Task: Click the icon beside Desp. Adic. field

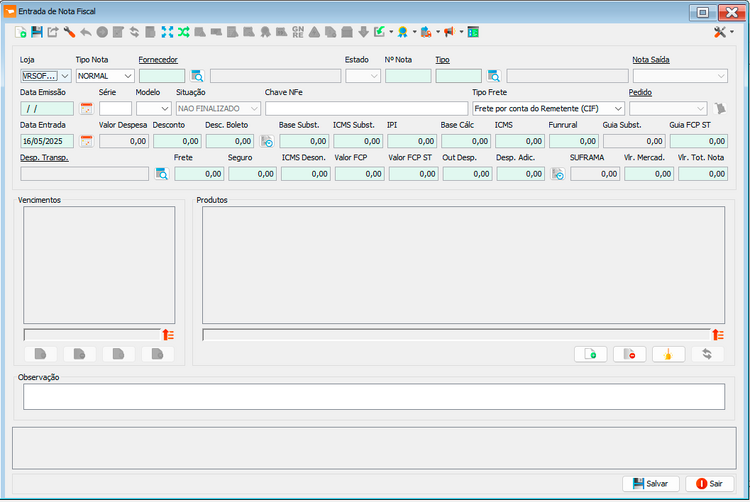Action: coord(558,174)
